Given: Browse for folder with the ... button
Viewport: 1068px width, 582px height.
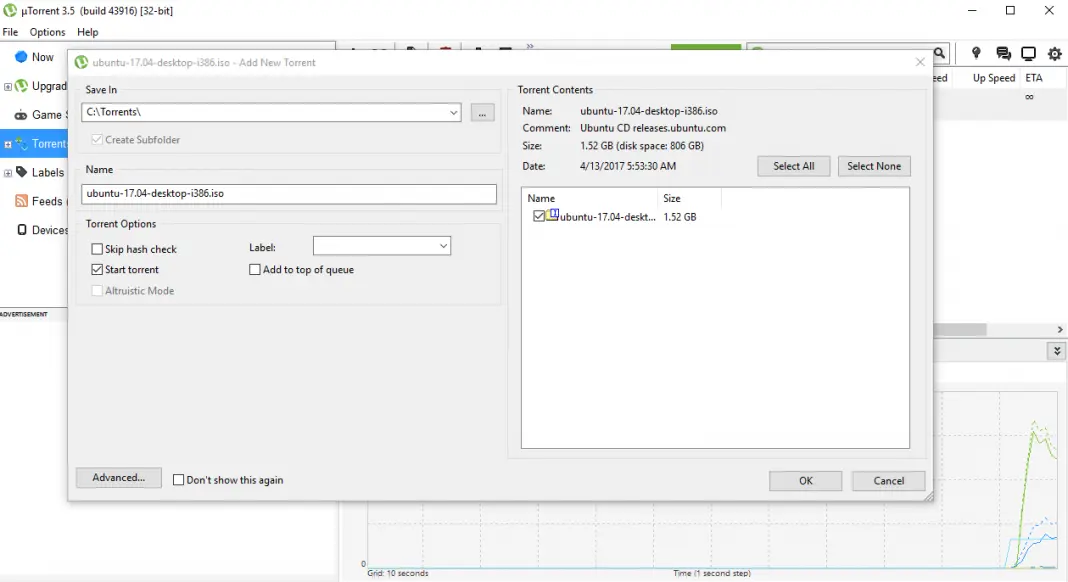Looking at the screenshot, I should tap(482, 113).
